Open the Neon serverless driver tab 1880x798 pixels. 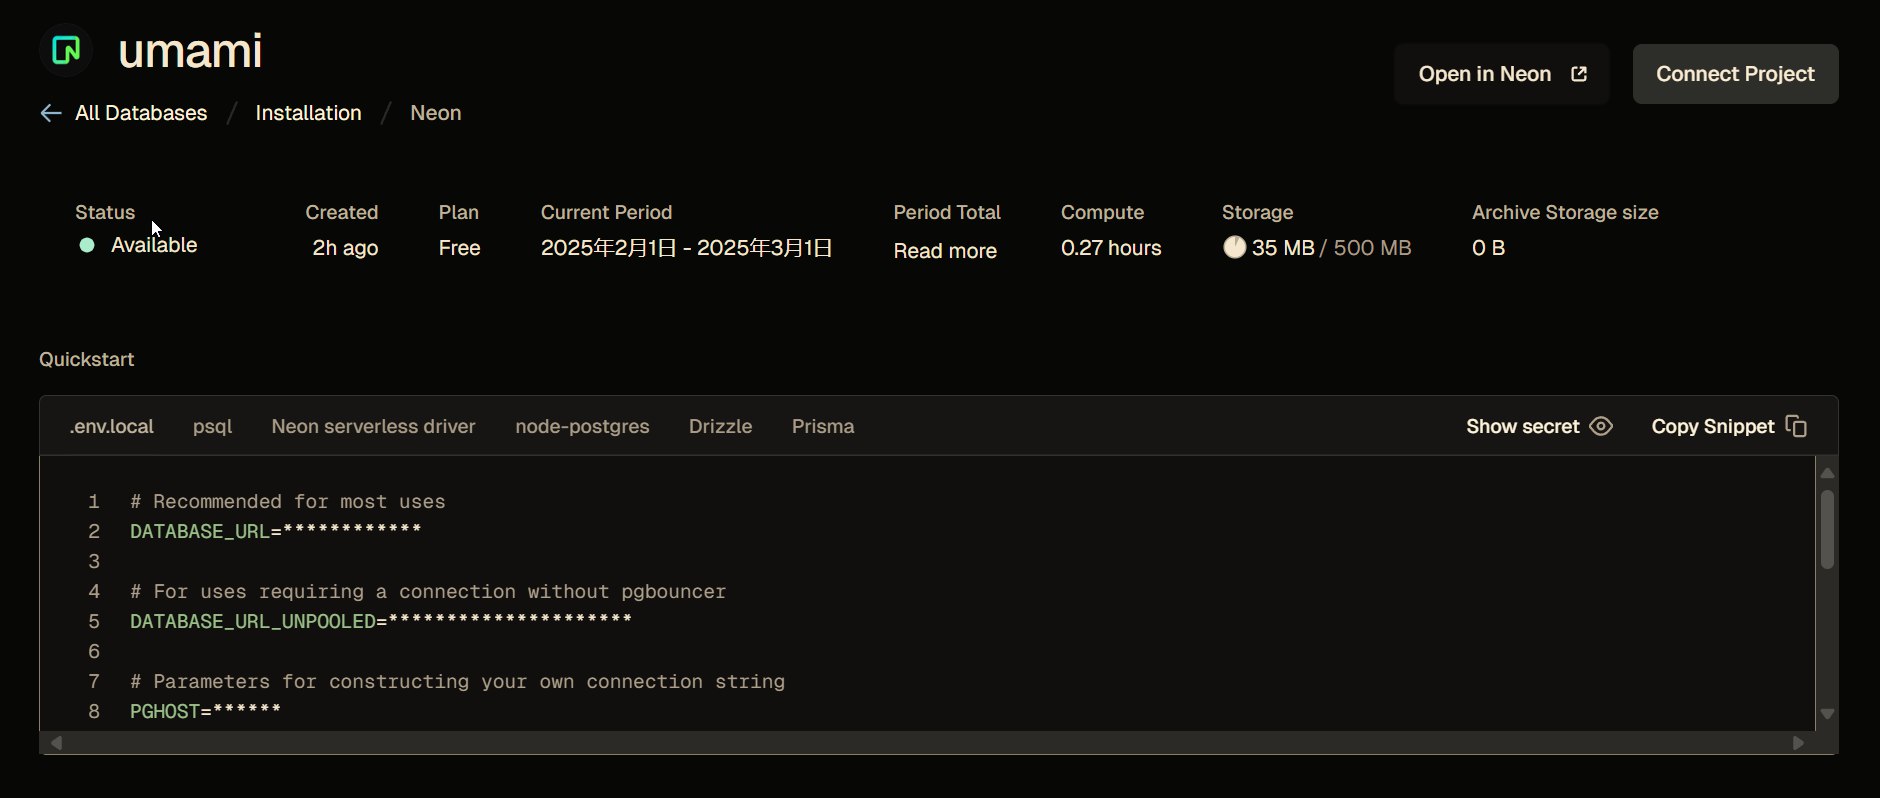click(x=373, y=426)
